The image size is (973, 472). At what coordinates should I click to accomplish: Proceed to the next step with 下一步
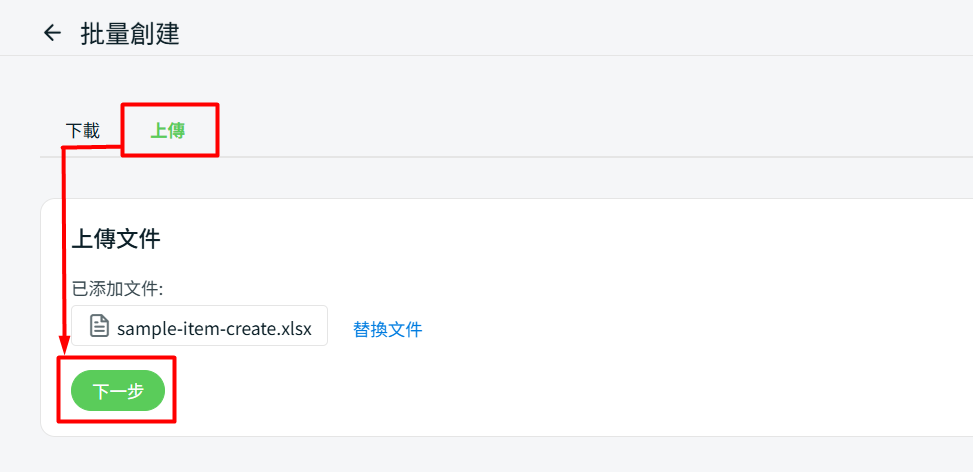coord(118,391)
